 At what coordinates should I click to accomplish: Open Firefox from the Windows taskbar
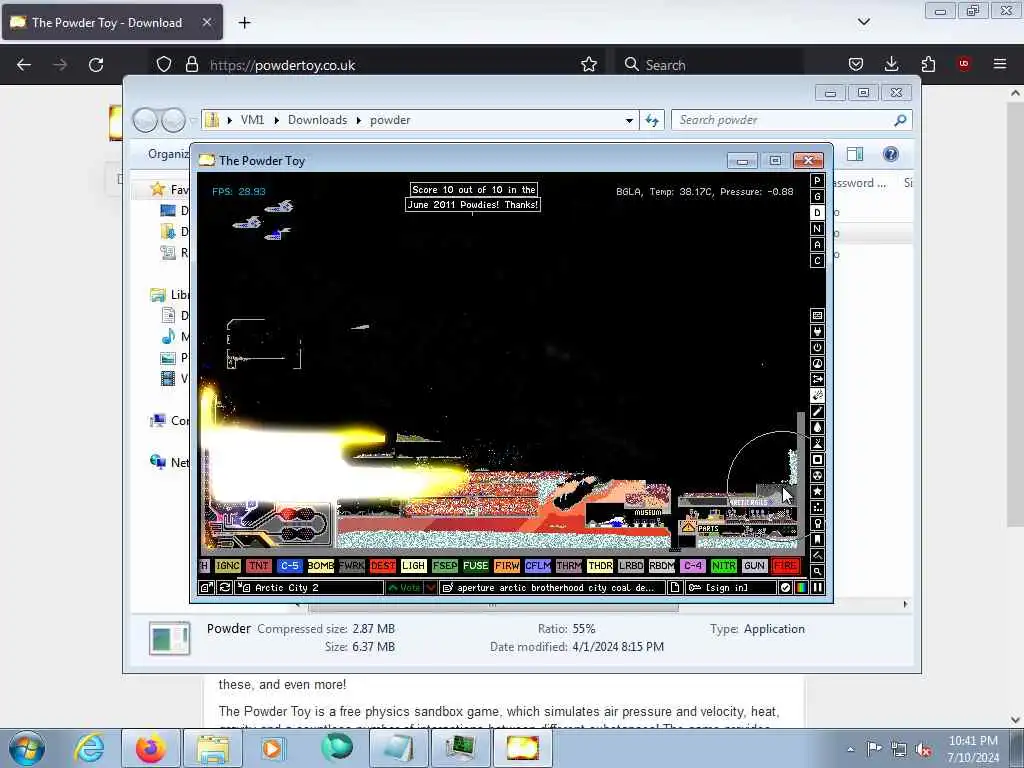pos(151,748)
